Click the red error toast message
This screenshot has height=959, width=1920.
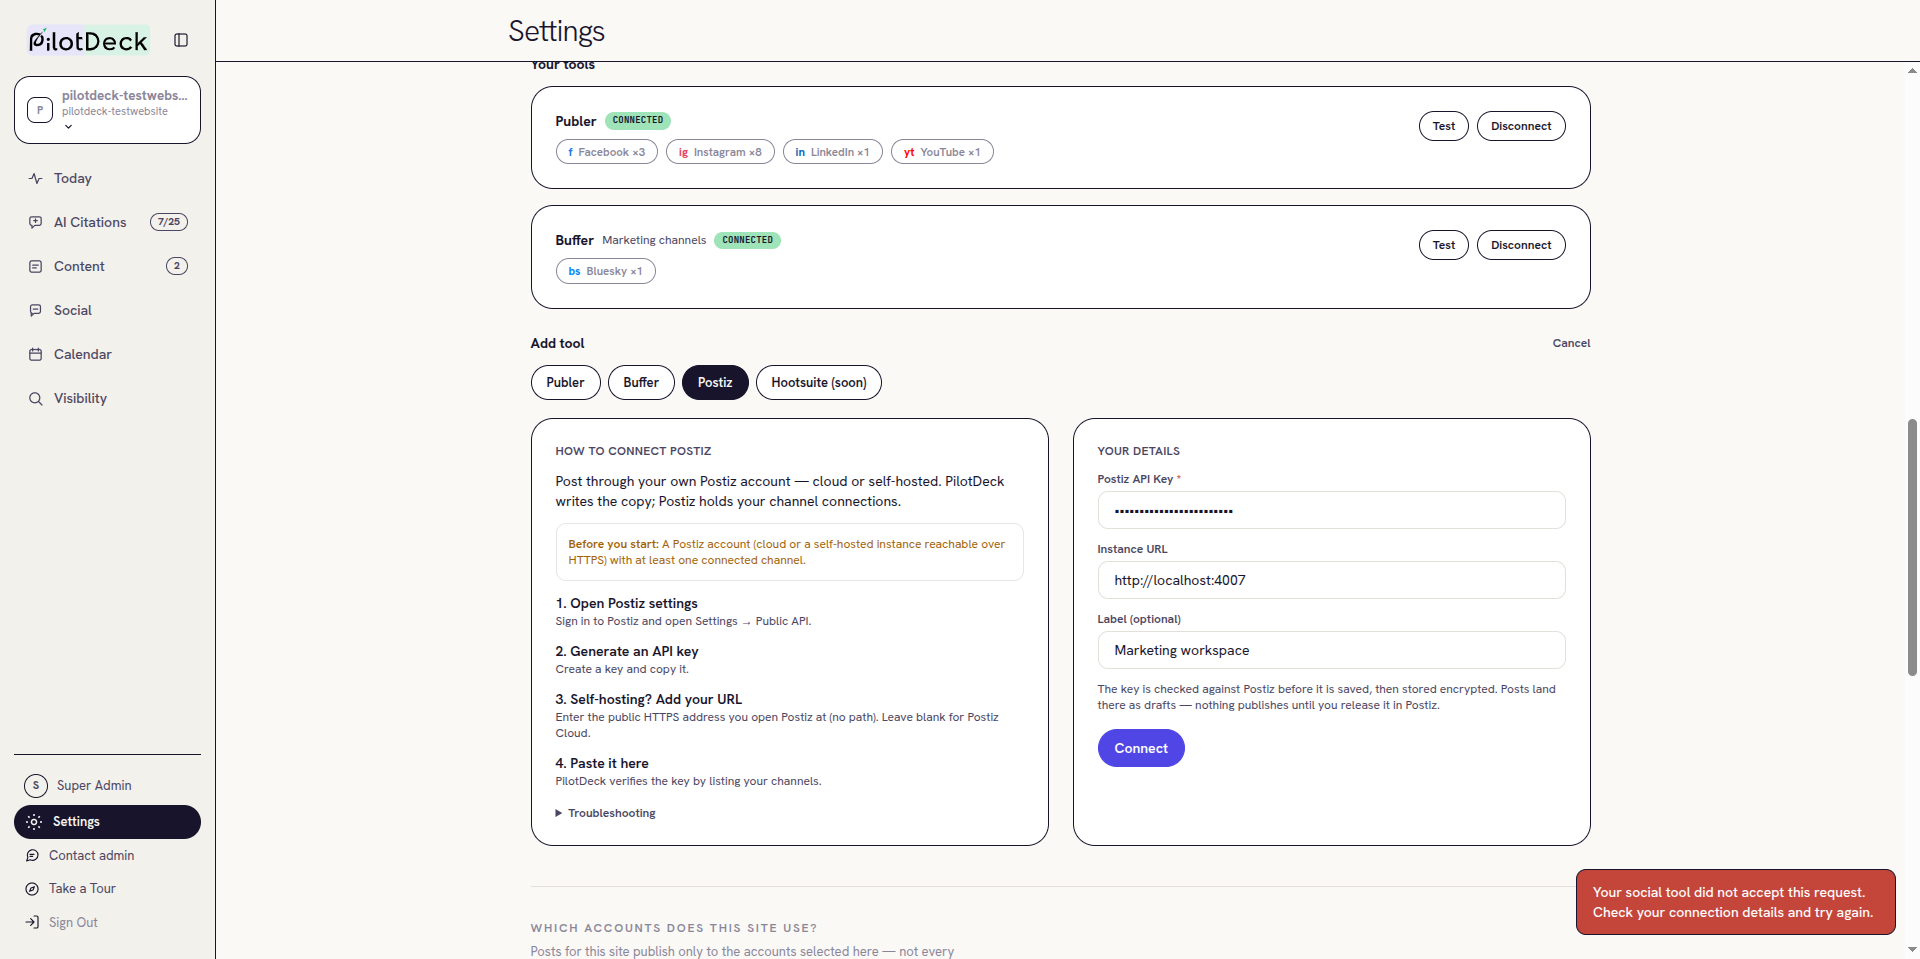(x=1735, y=902)
